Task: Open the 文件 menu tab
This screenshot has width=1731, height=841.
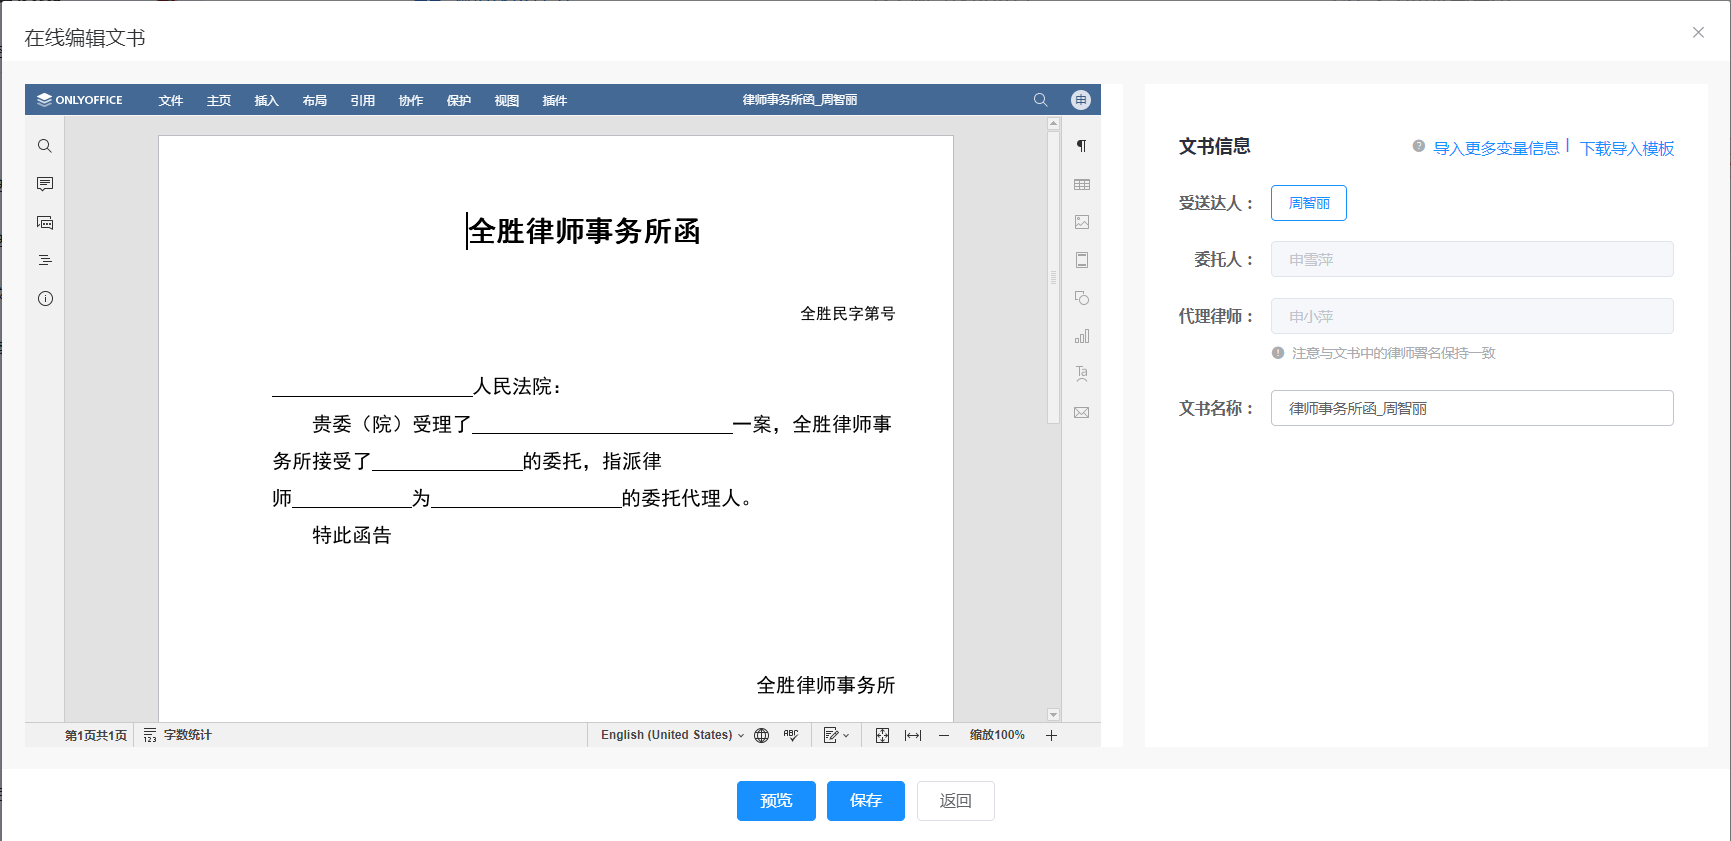Action: pyautogui.click(x=171, y=100)
